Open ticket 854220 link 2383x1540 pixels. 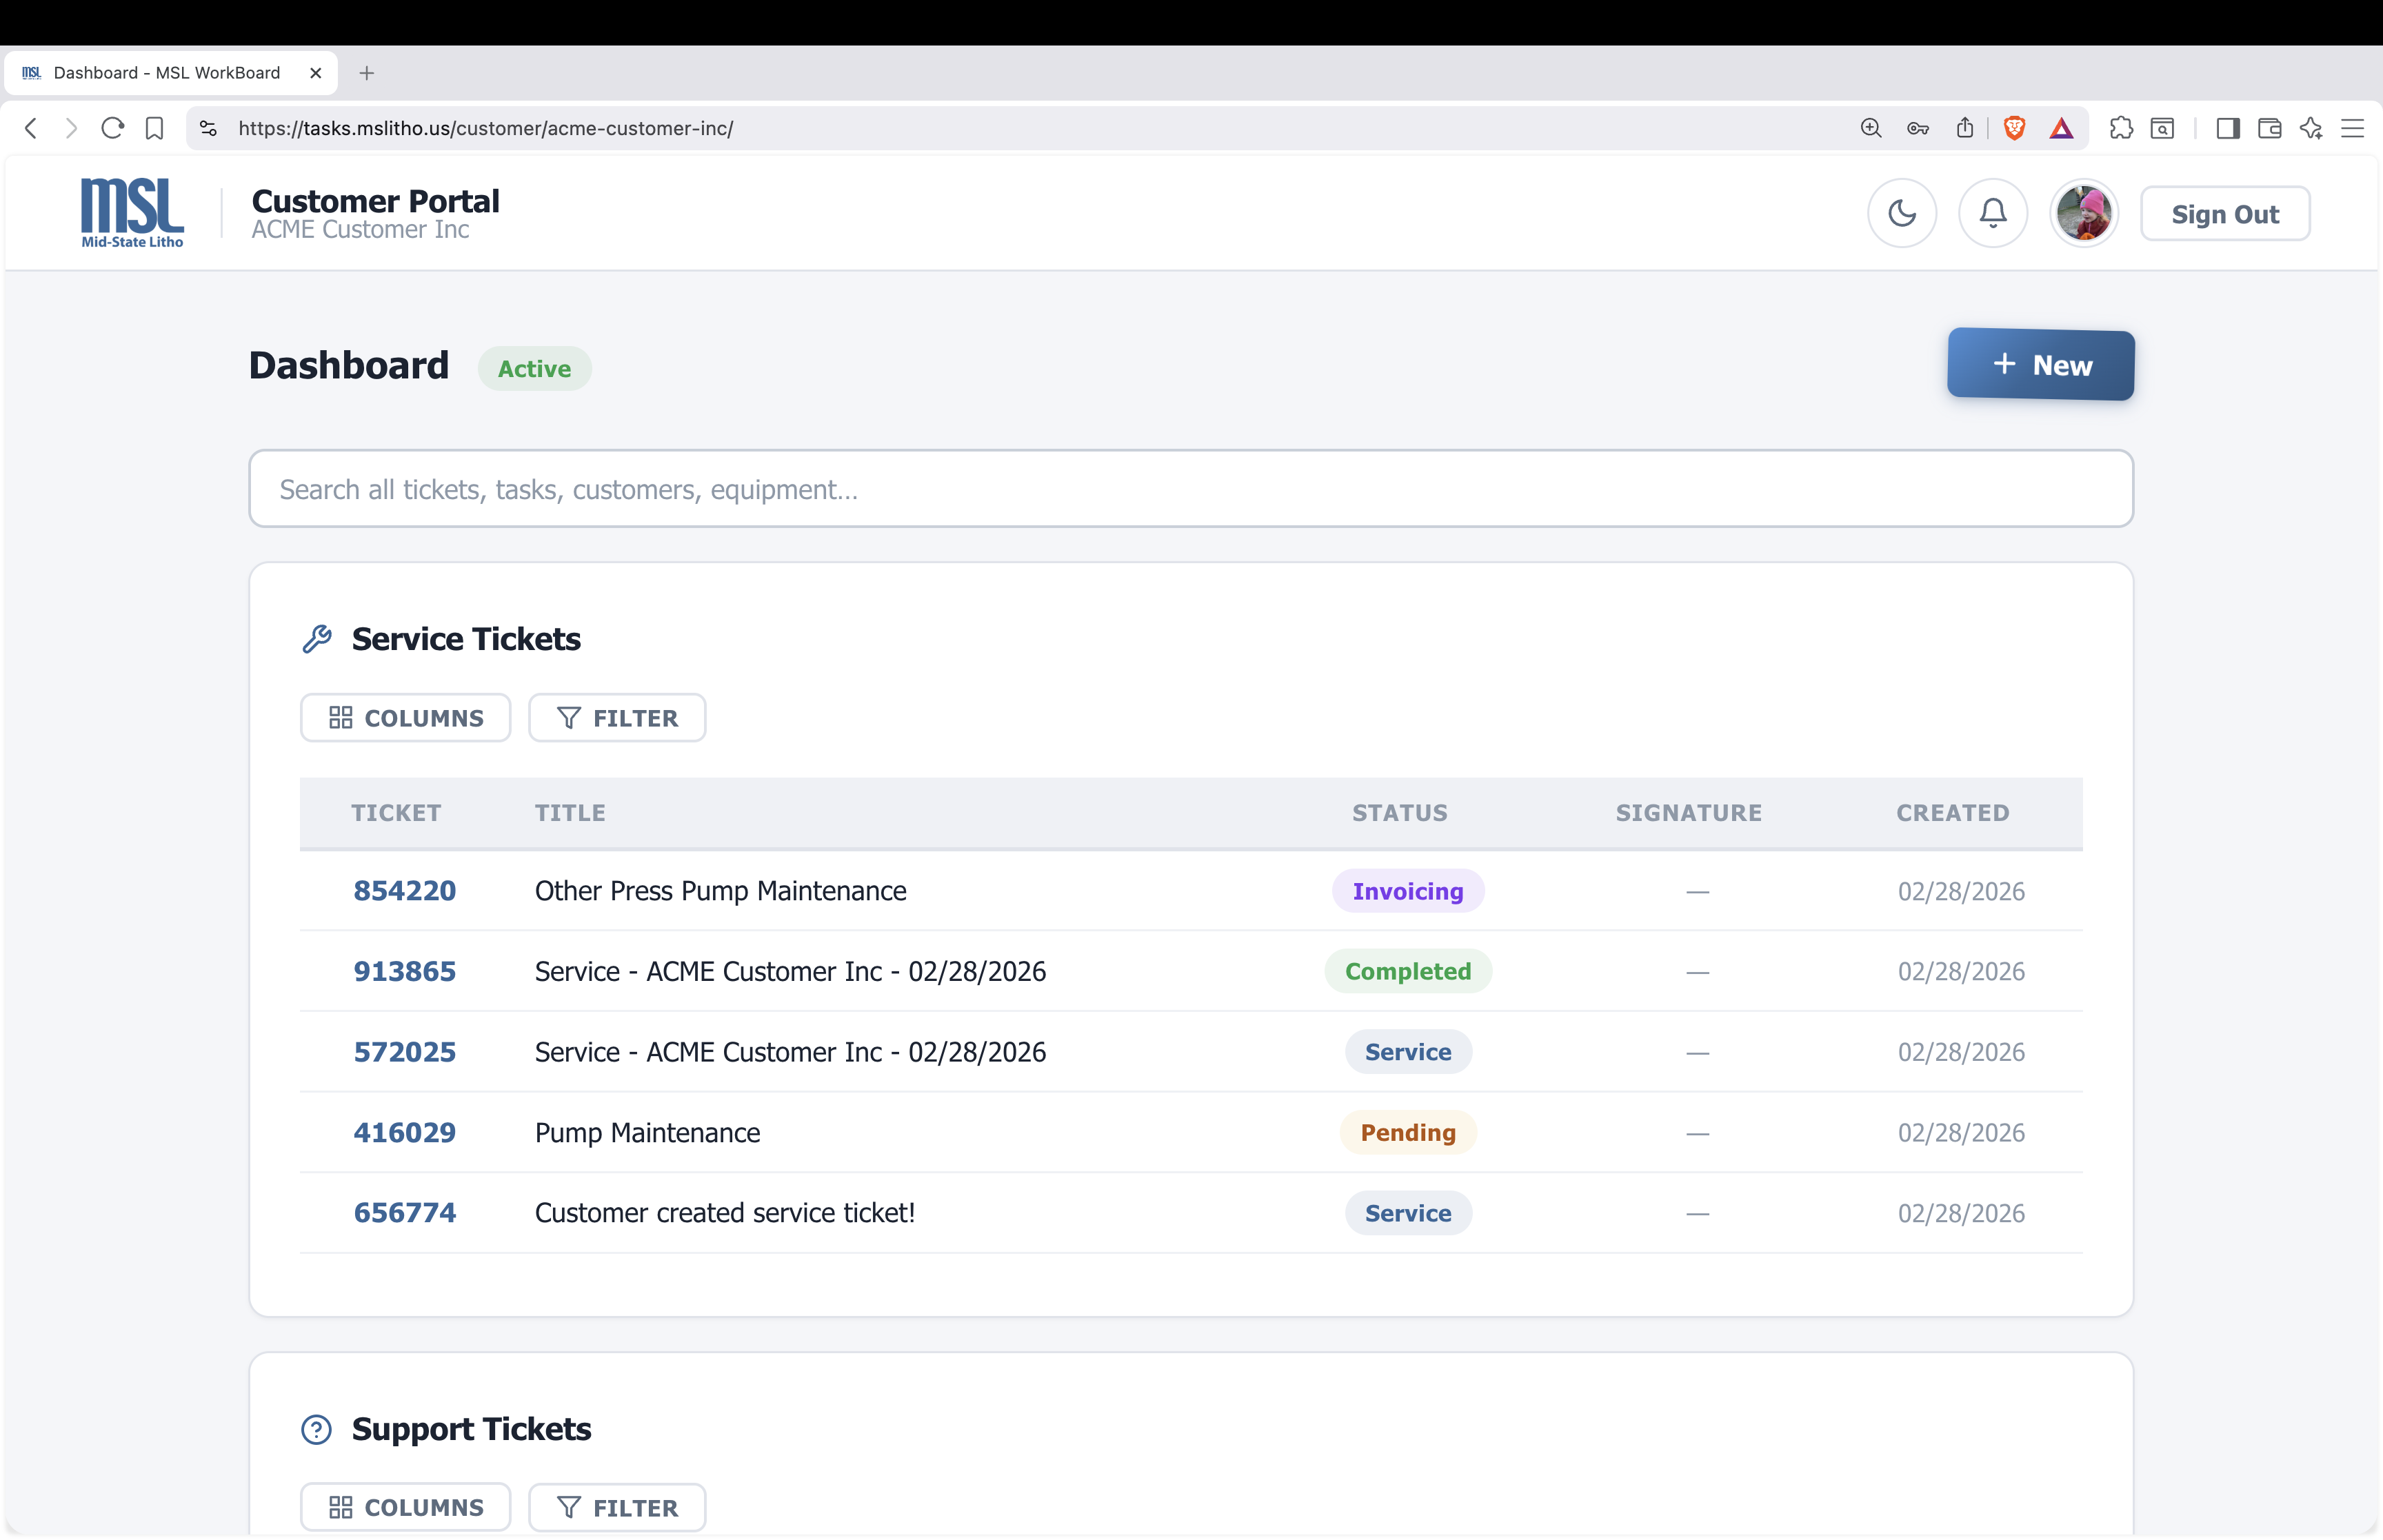404,891
